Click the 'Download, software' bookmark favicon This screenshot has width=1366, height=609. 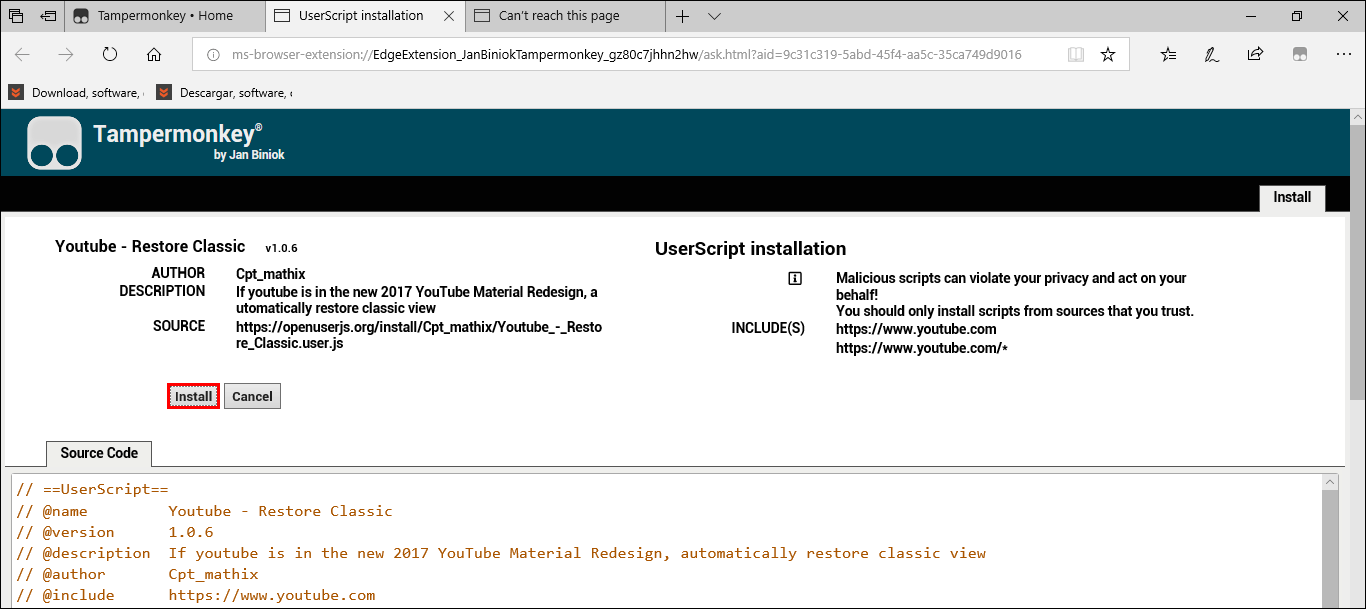tap(16, 92)
